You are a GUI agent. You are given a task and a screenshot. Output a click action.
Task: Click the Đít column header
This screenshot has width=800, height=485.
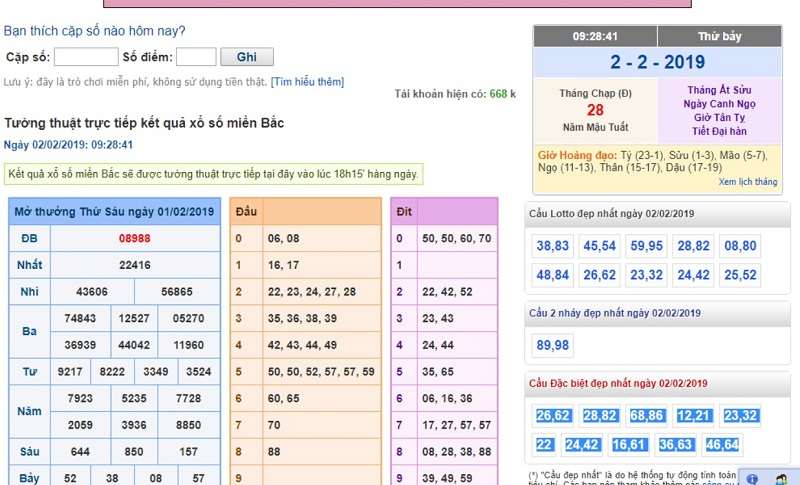point(404,212)
